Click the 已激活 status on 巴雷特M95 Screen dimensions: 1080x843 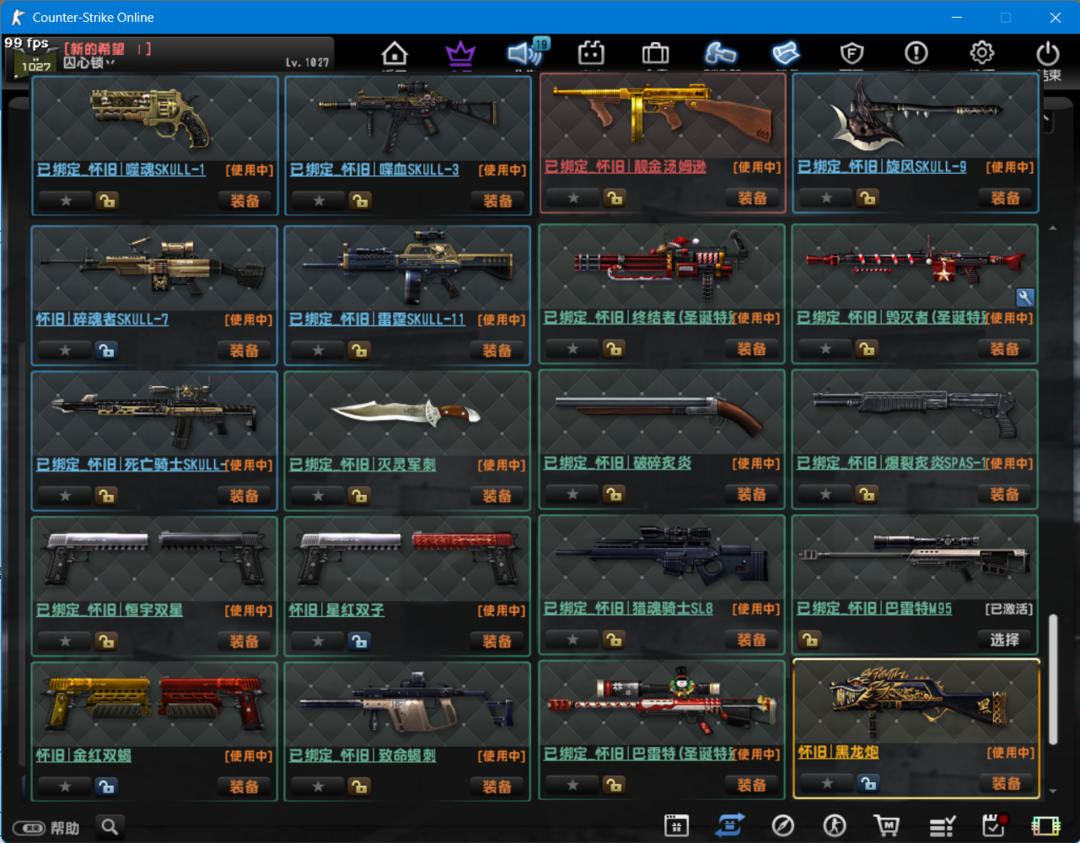1009,609
